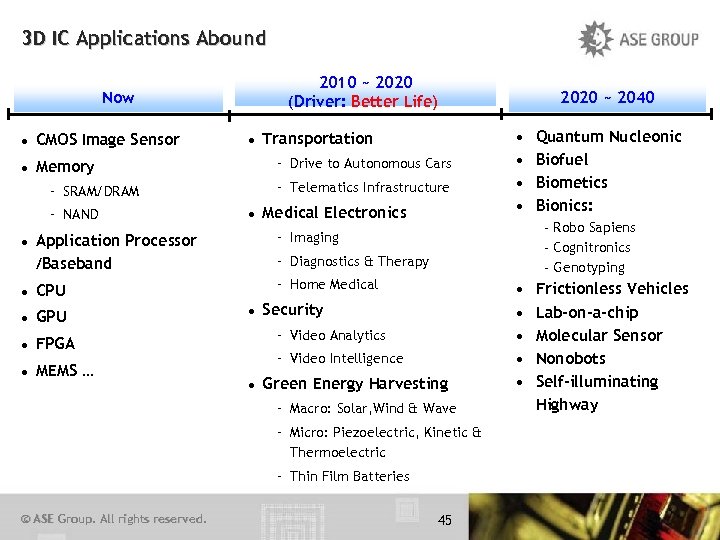
Task: Click the 'Lab-on-a-chip' bullet
Action: (587, 313)
